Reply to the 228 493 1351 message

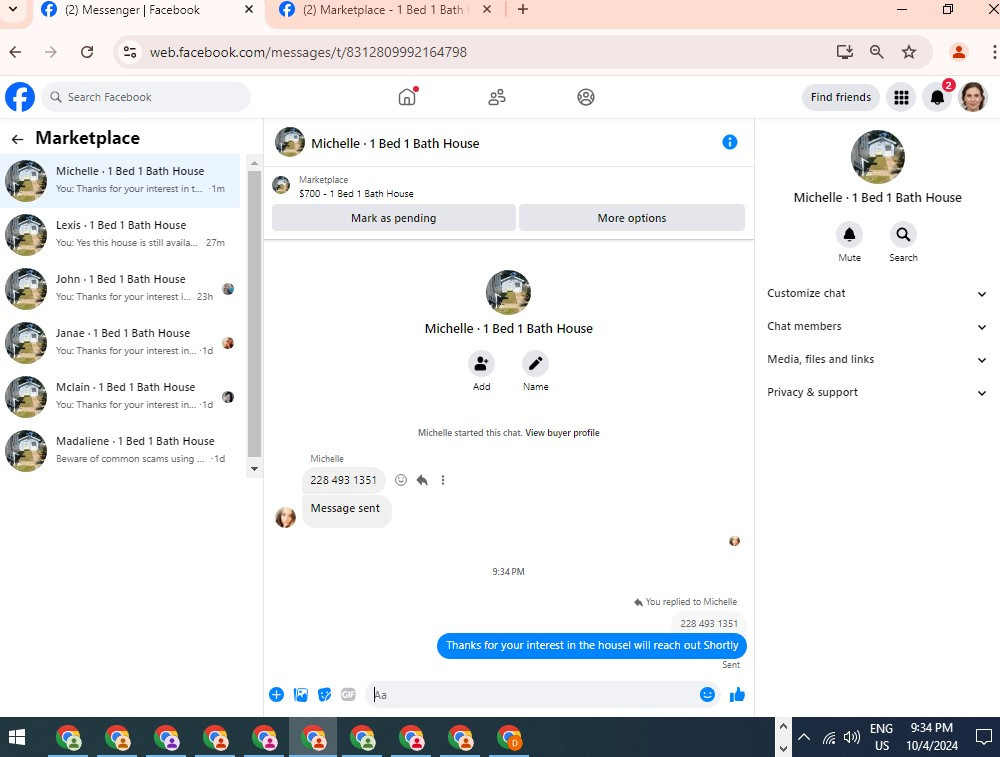pyautogui.click(x=422, y=480)
